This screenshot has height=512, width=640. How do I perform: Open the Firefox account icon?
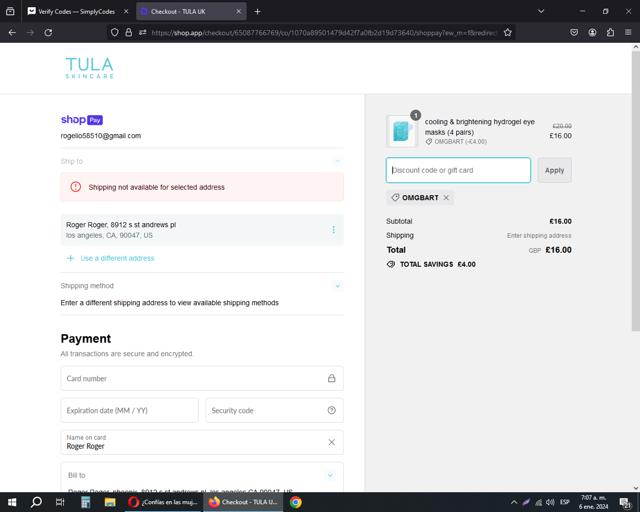(x=592, y=33)
